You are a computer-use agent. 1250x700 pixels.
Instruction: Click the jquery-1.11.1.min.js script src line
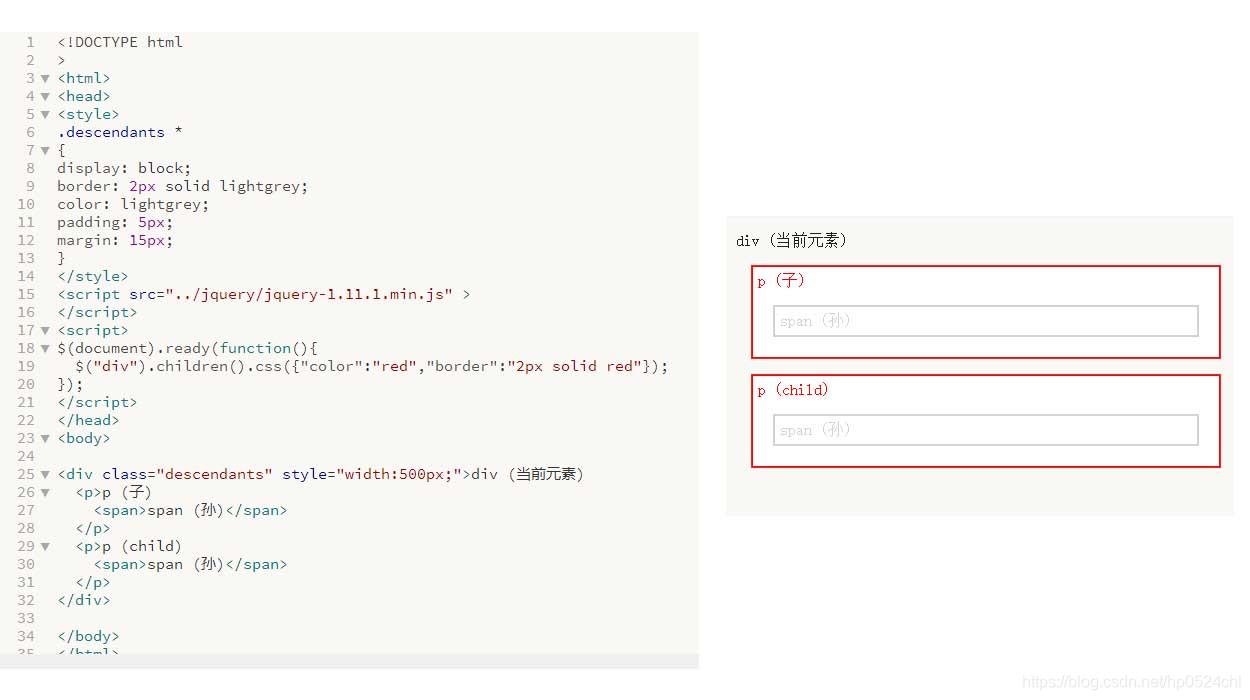coord(264,294)
